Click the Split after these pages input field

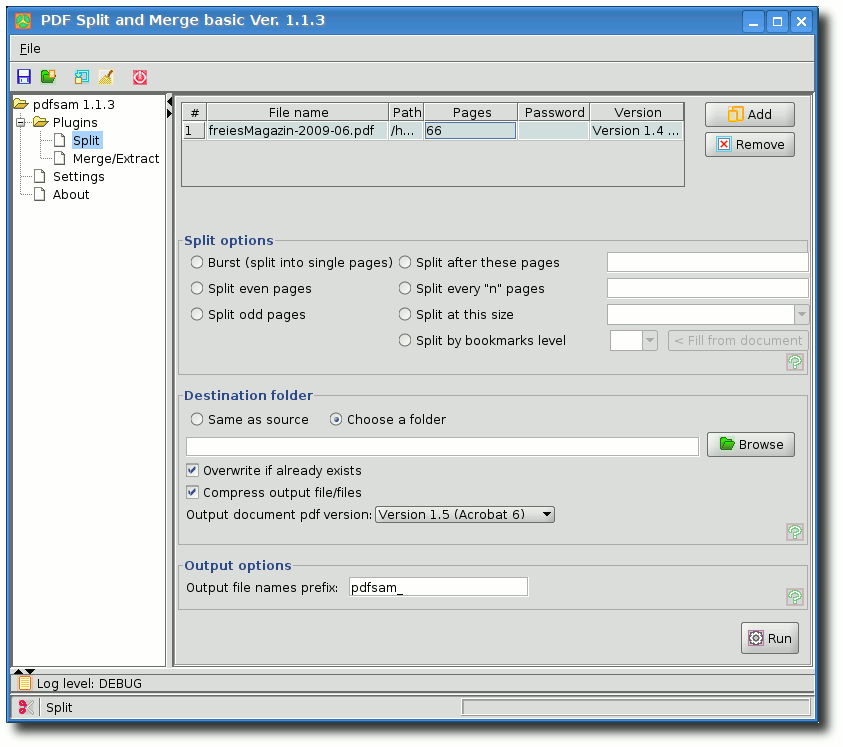(708, 262)
